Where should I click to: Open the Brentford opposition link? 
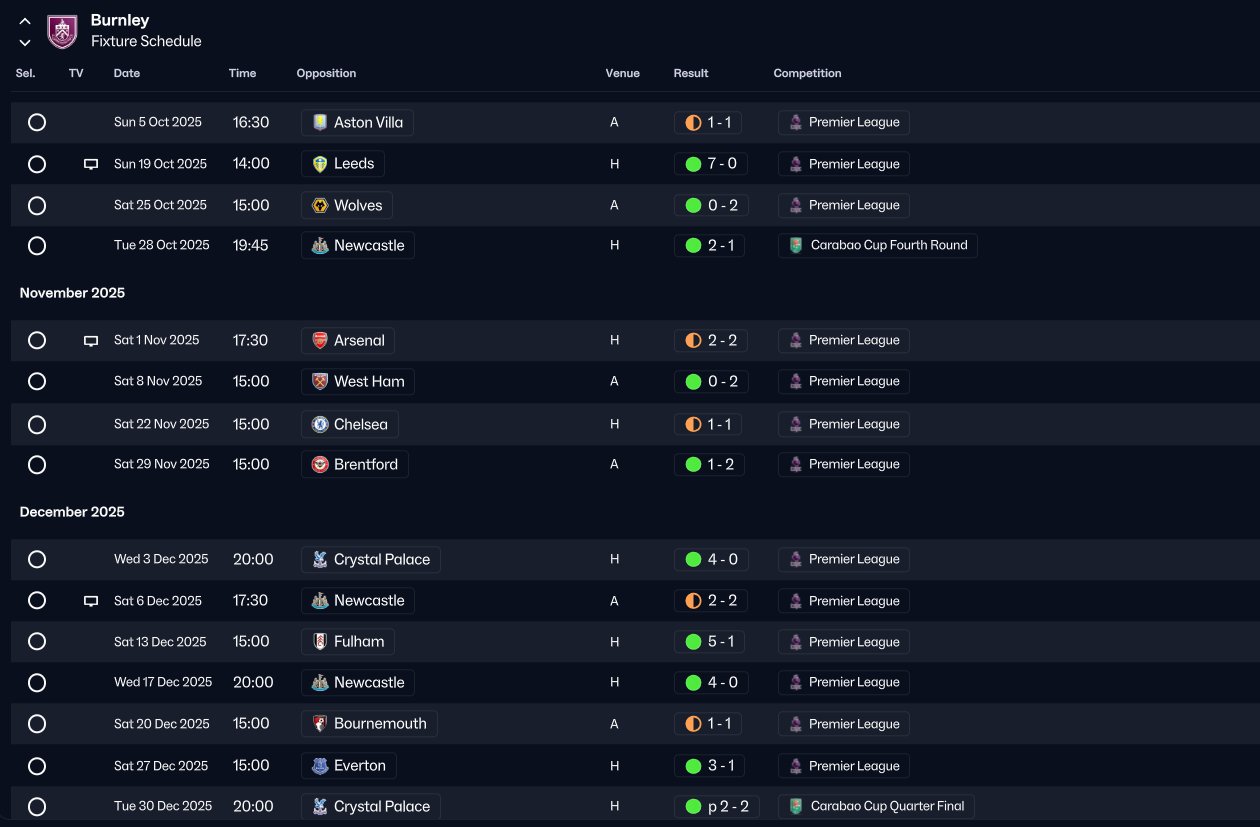click(x=355, y=464)
